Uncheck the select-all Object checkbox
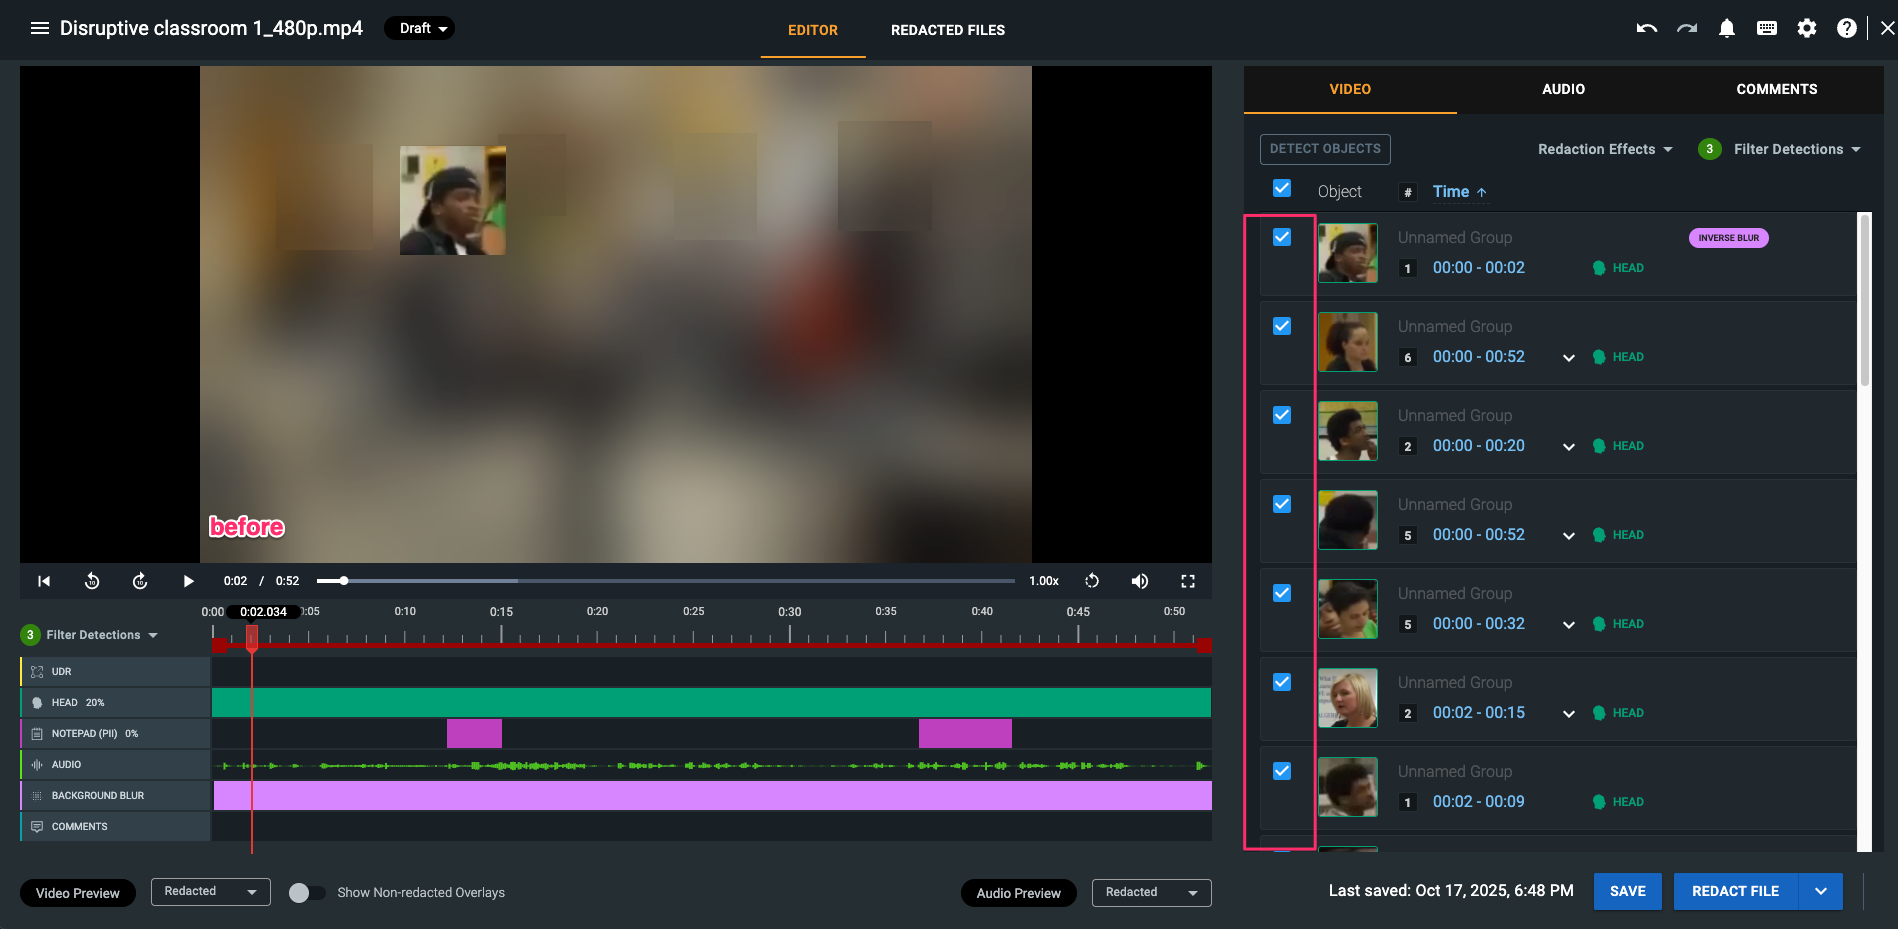The image size is (1898, 929). click(1281, 189)
